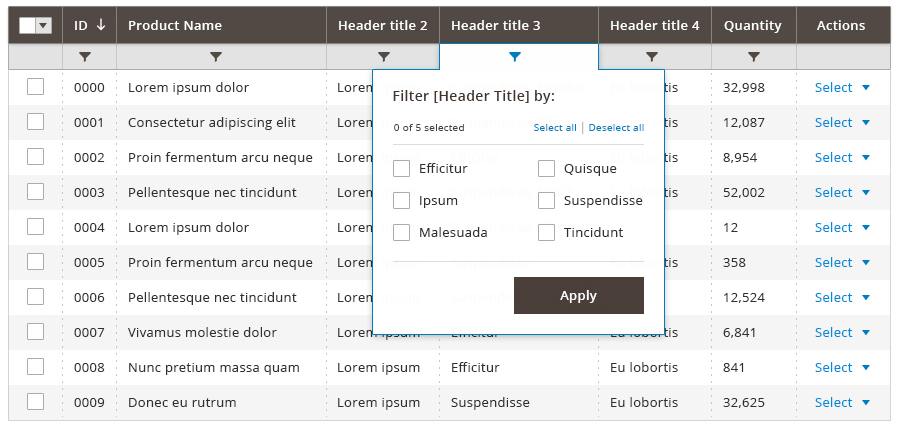
Task: Check the row checkbox for ID 0003
Action: pos(36,192)
